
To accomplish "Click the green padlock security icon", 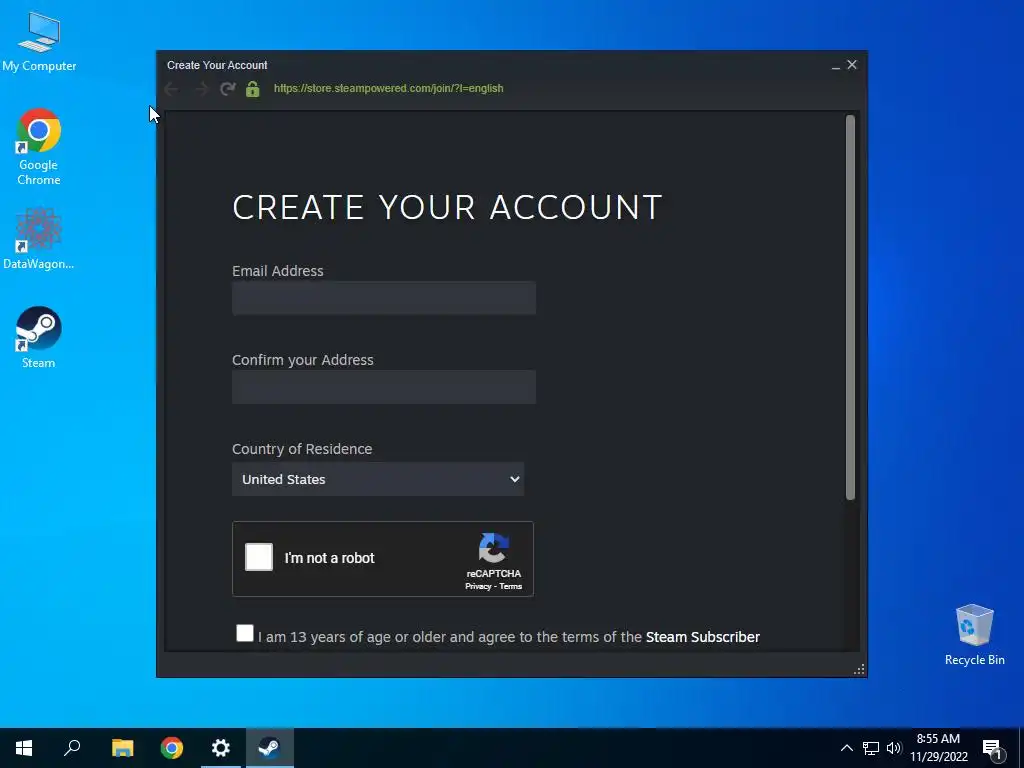I will point(253,89).
